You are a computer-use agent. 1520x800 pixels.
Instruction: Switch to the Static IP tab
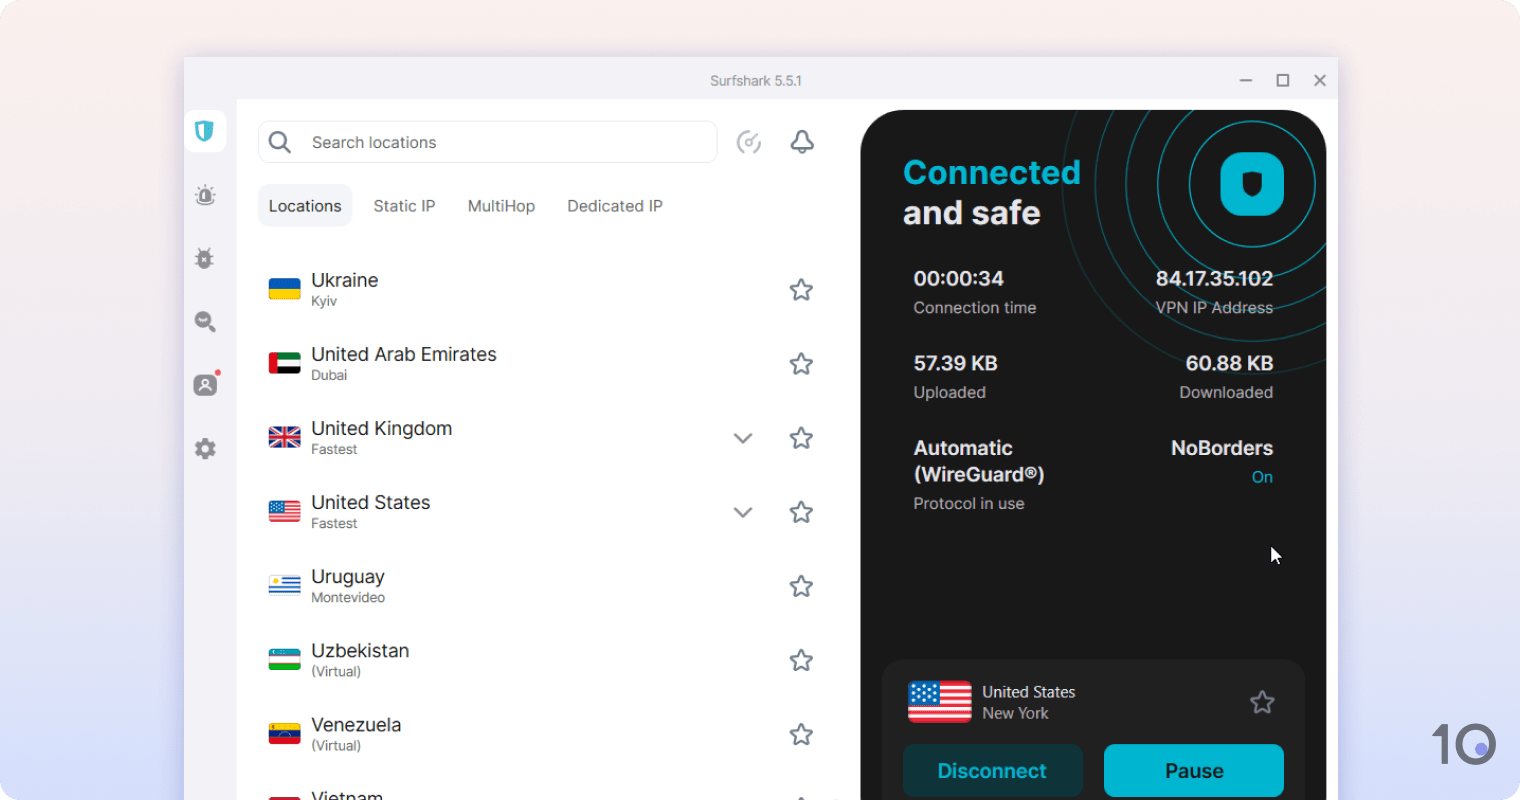tap(404, 205)
